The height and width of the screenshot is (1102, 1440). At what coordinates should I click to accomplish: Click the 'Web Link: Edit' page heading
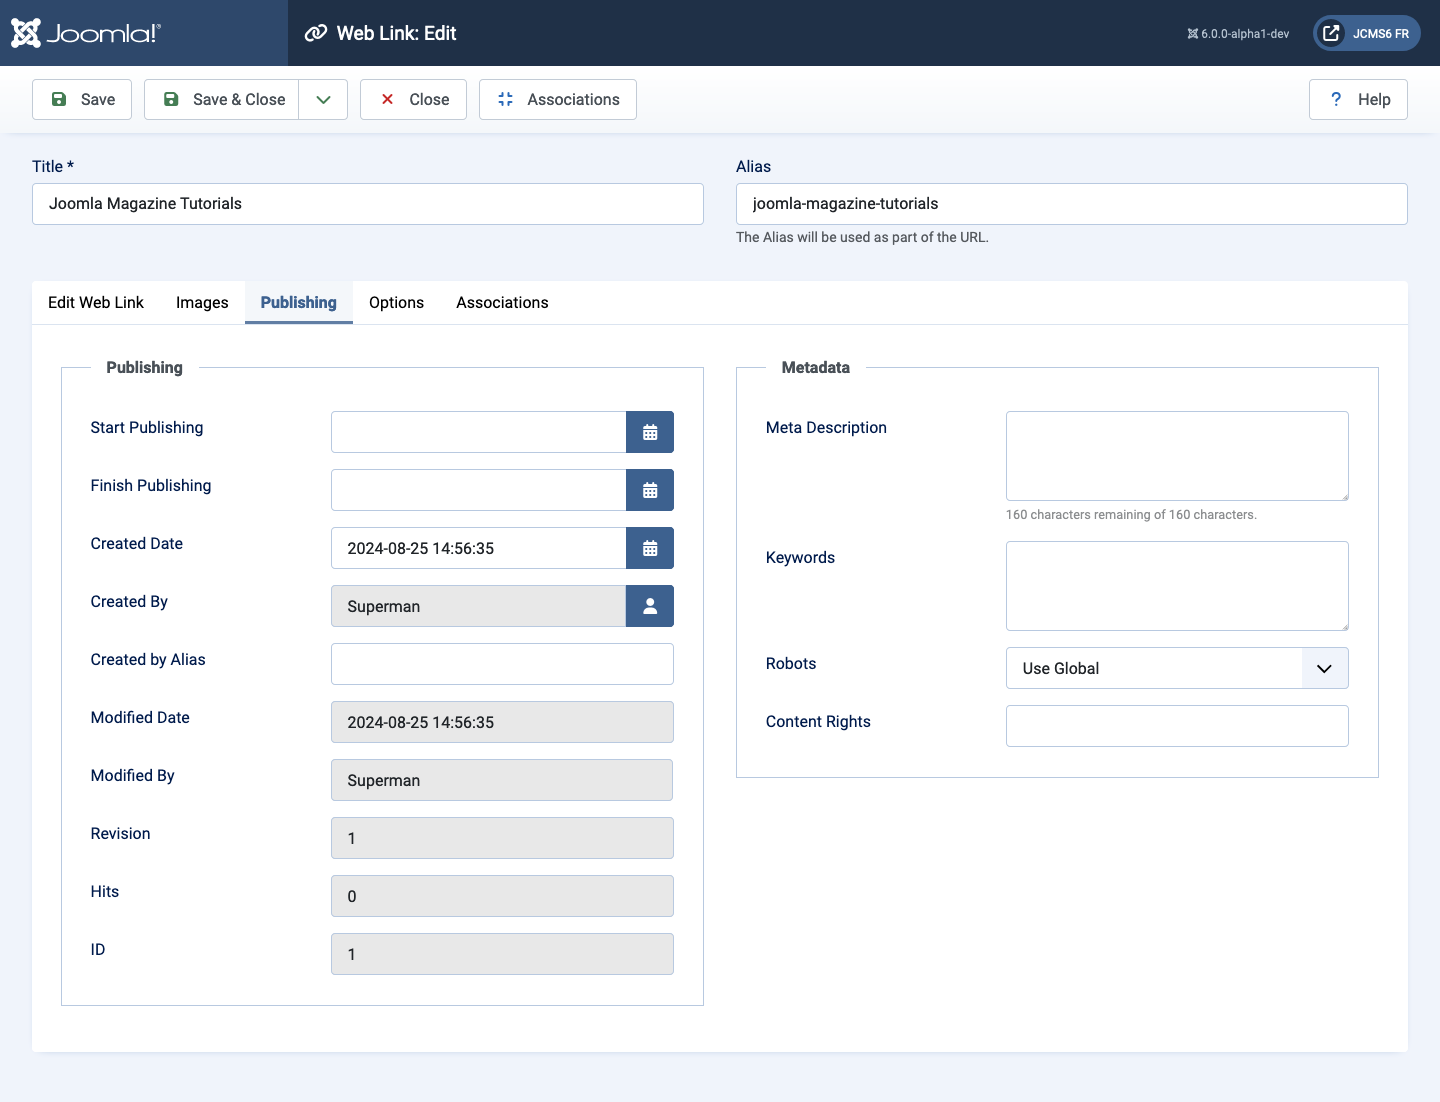click(x=396, y=33)
